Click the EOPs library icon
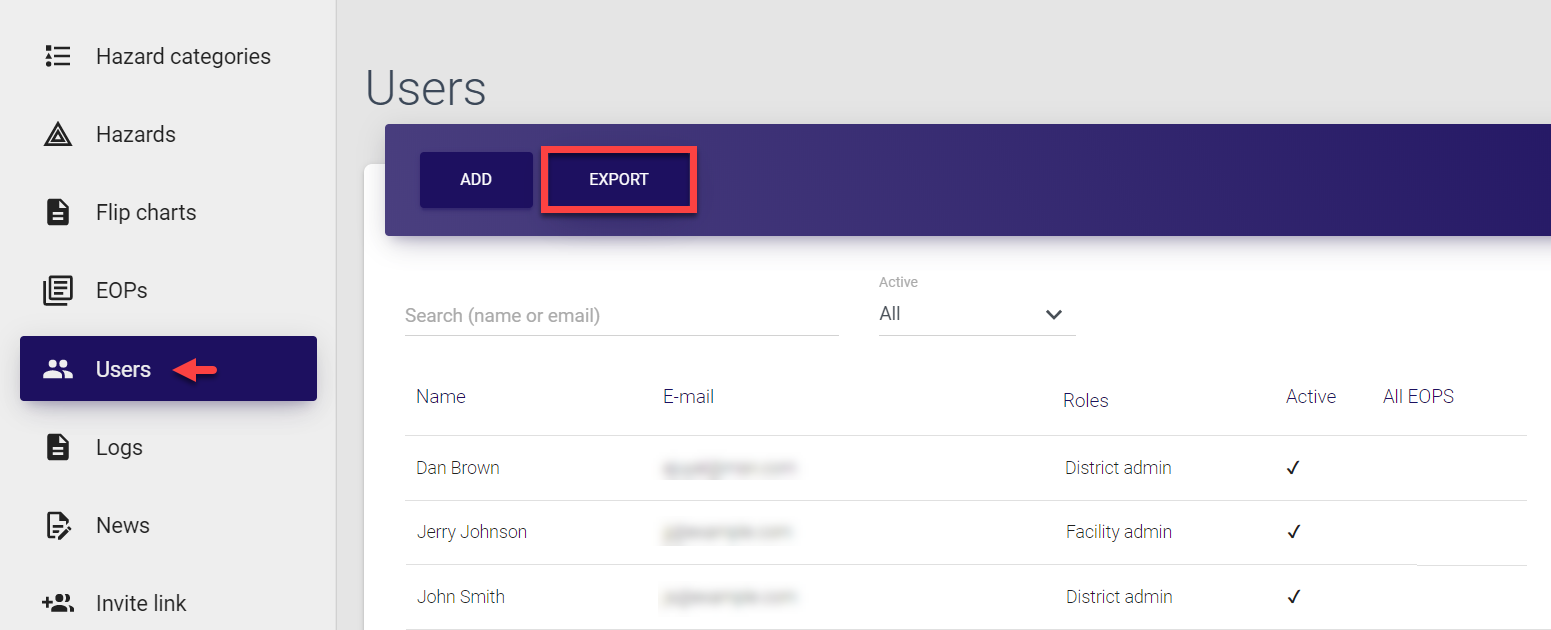The image size is (1551, 630). 58,291
